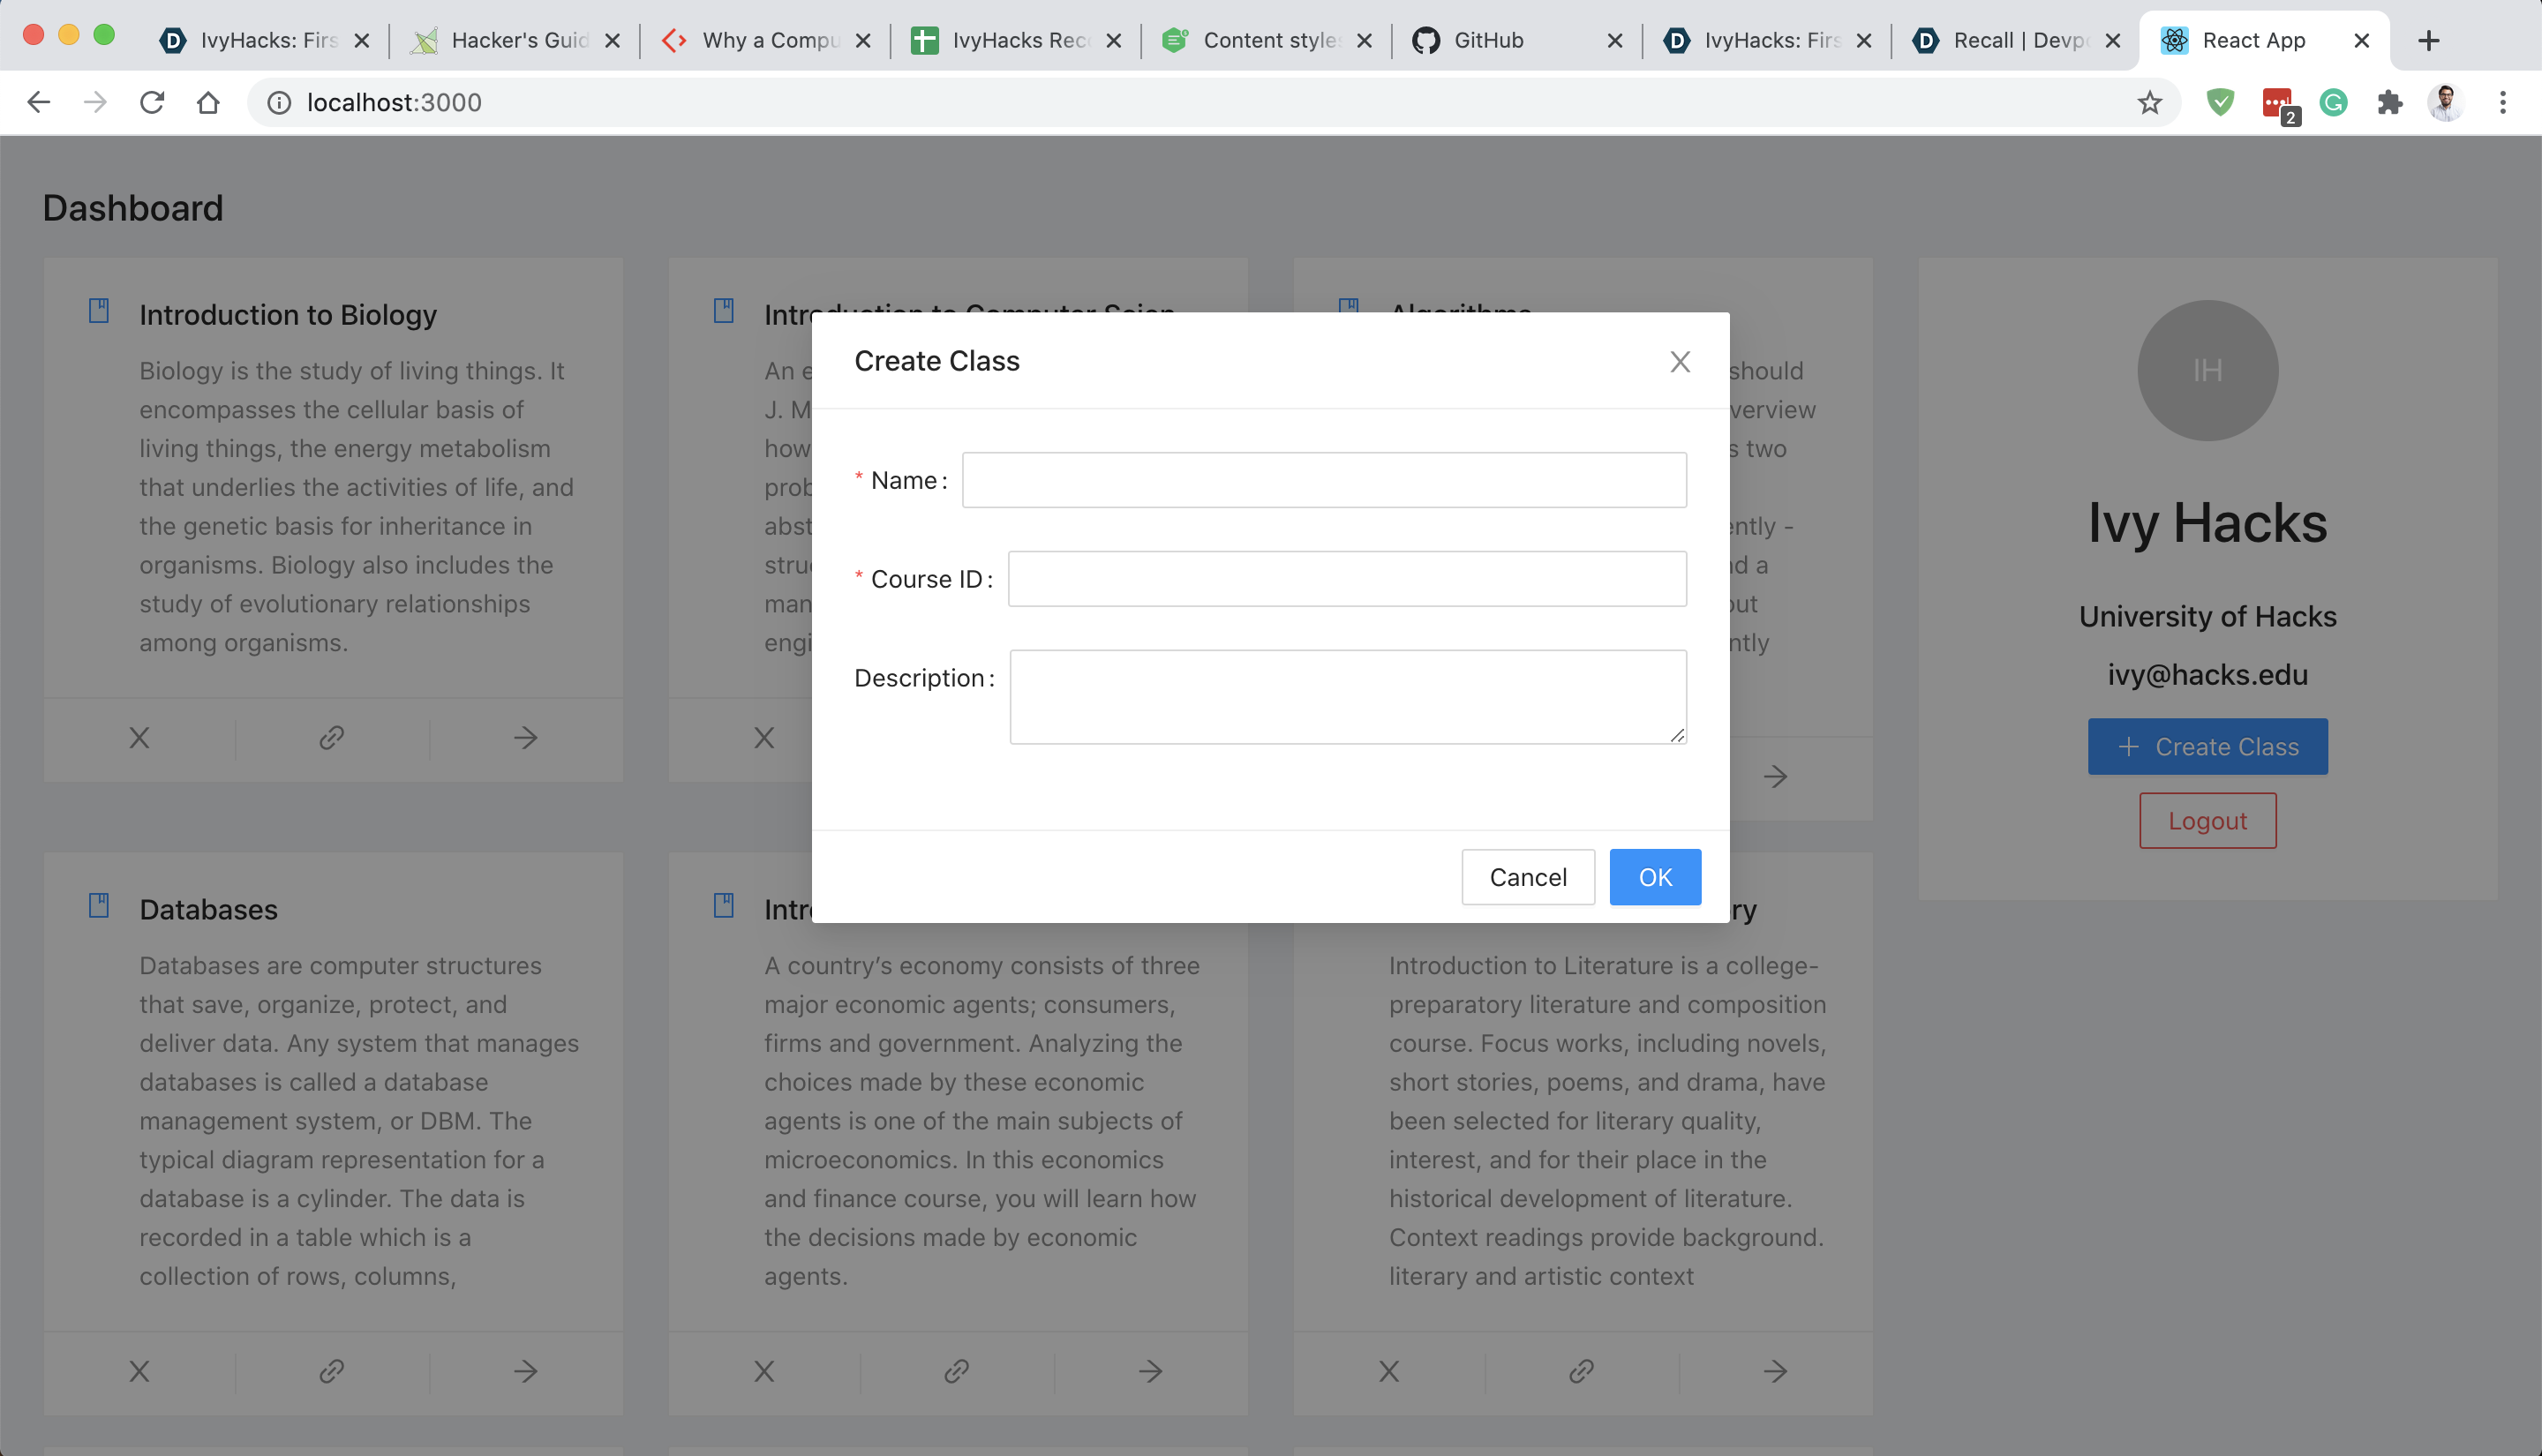This screenshot has width=2542, height=1456.
Task: Focus the Course ID input field
Action: coord(1346,579)
